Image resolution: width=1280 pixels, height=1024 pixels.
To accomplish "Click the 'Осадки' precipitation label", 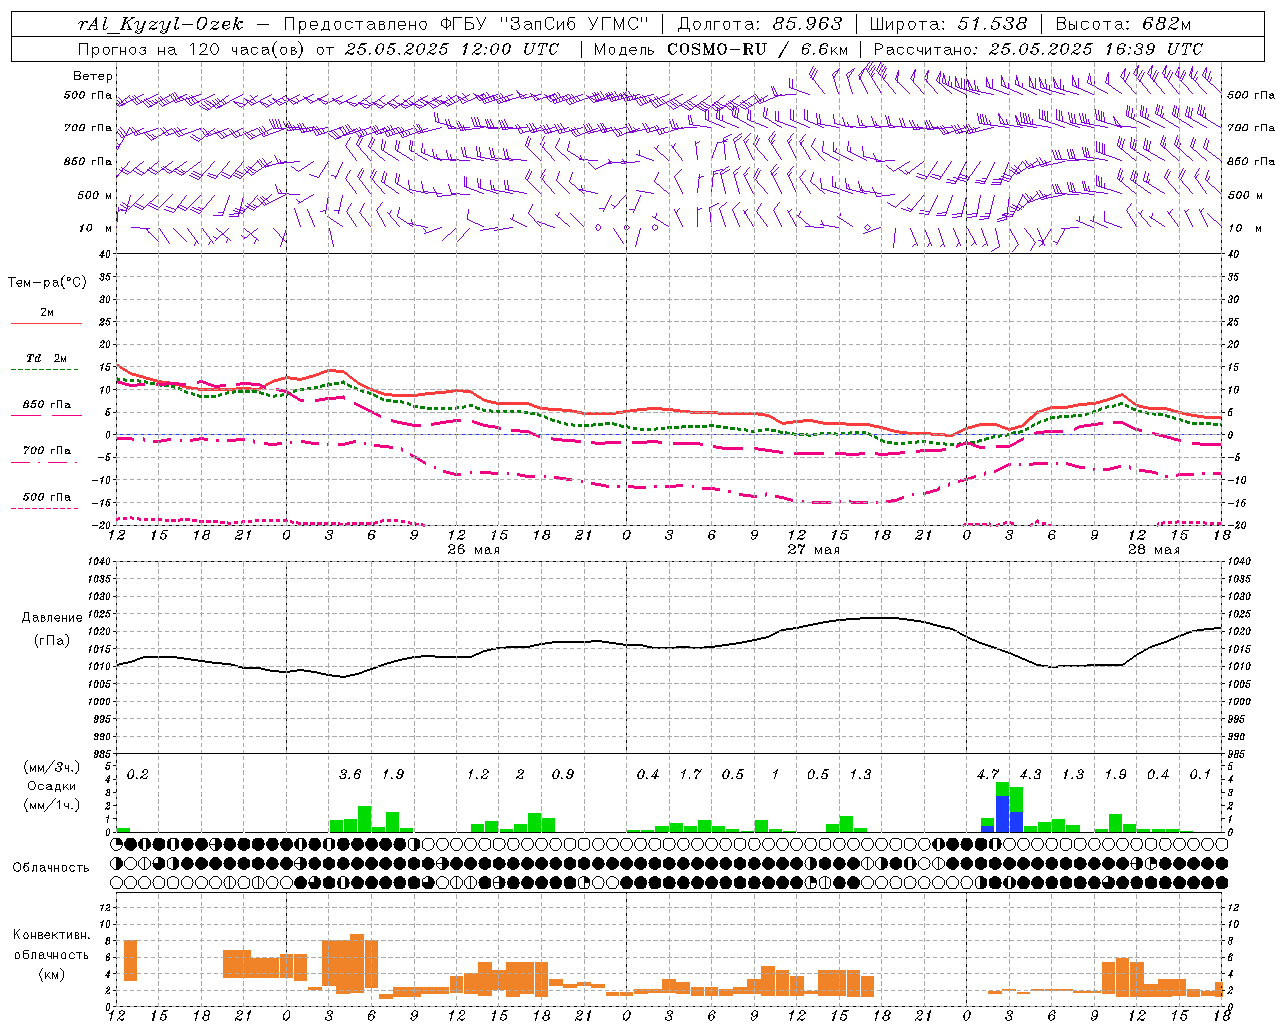I will tap(51, 786).
